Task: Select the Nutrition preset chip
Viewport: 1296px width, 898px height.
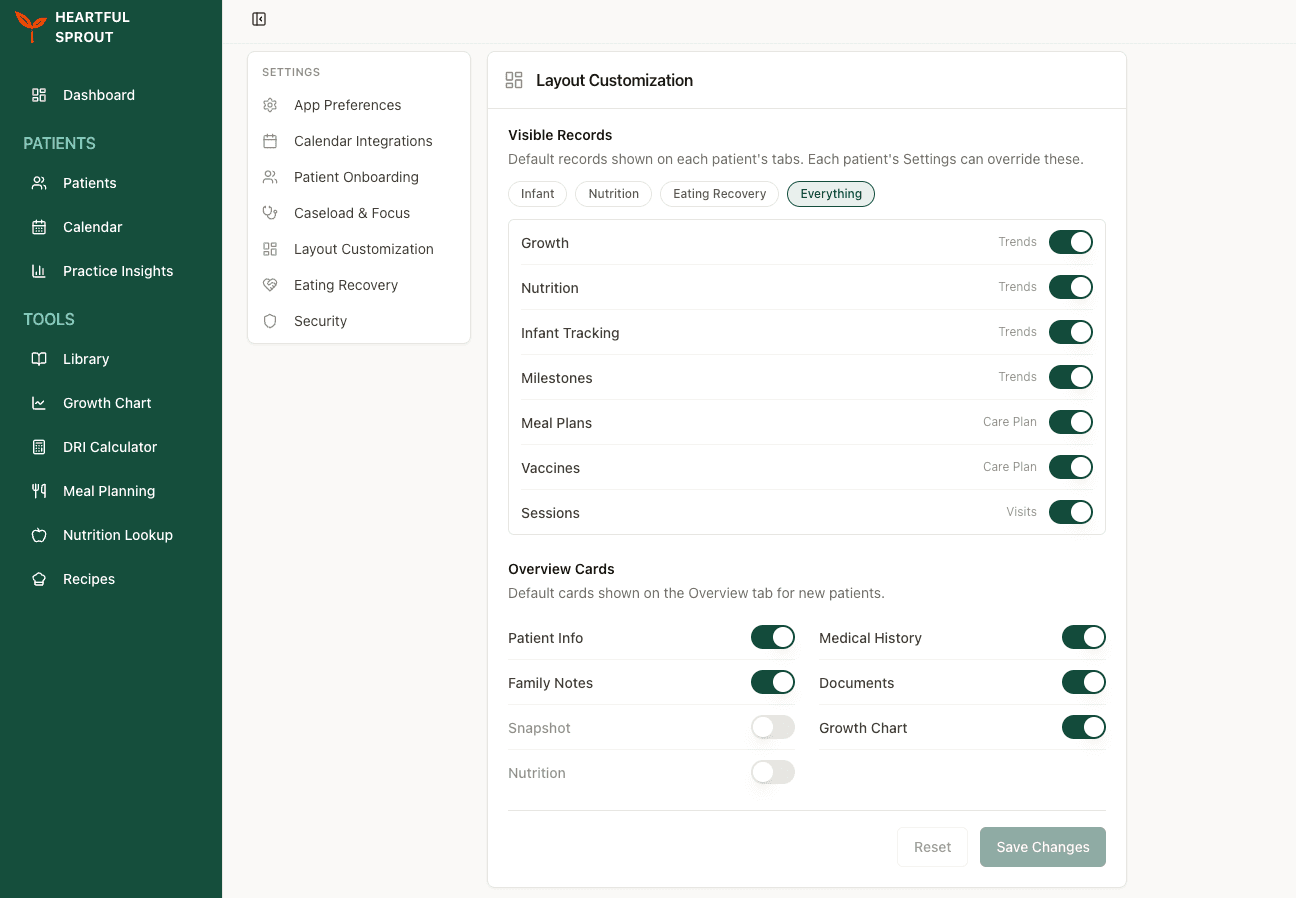Action: point(614,194)
